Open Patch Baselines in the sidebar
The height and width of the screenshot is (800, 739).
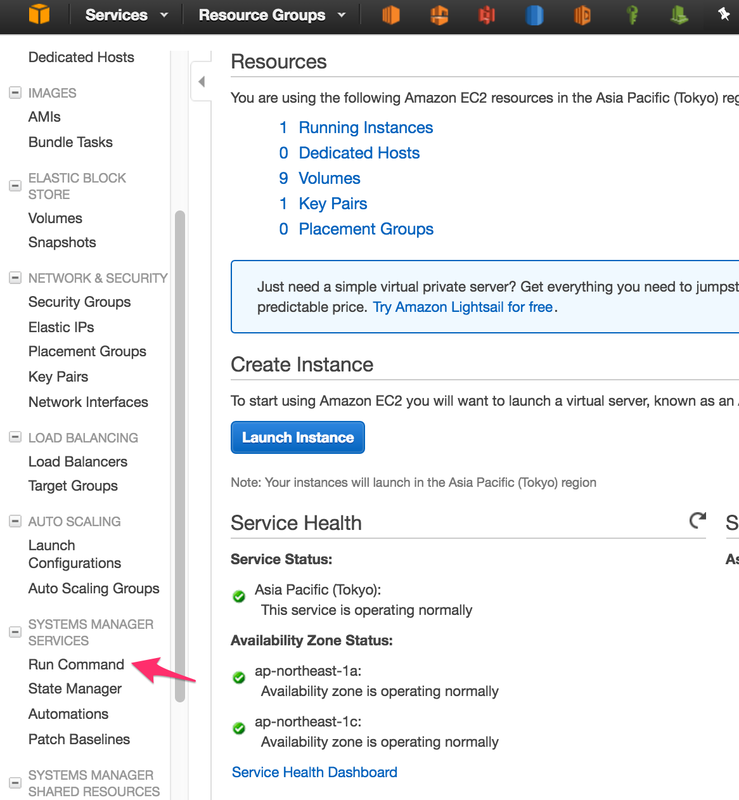pyautogui.click(x=79, y=739)
